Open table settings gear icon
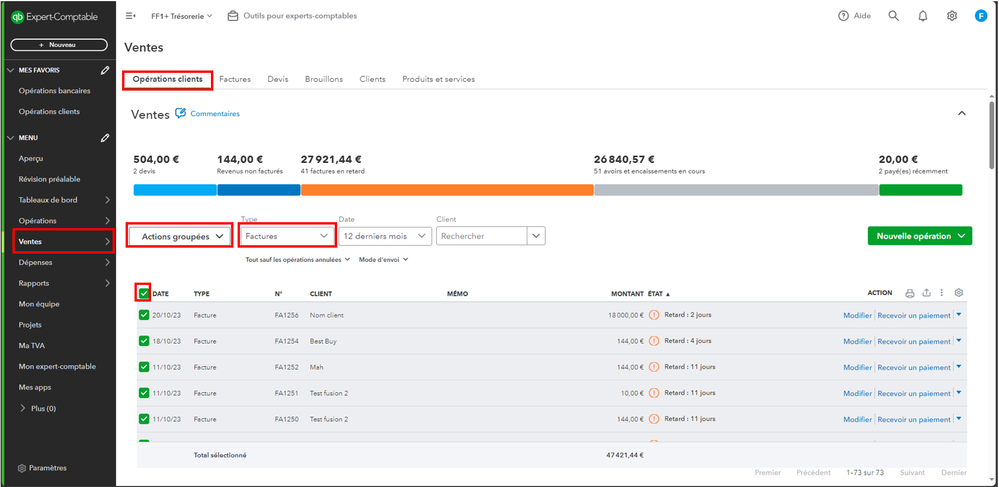Screen dimensions: 999x487 (x=959, y=293)
